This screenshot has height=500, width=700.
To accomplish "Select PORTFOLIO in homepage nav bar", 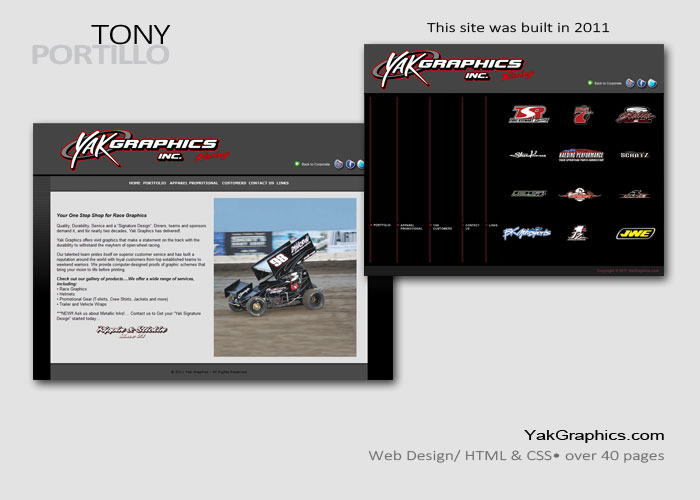I will pyautogui.click(x=154, y=183).
